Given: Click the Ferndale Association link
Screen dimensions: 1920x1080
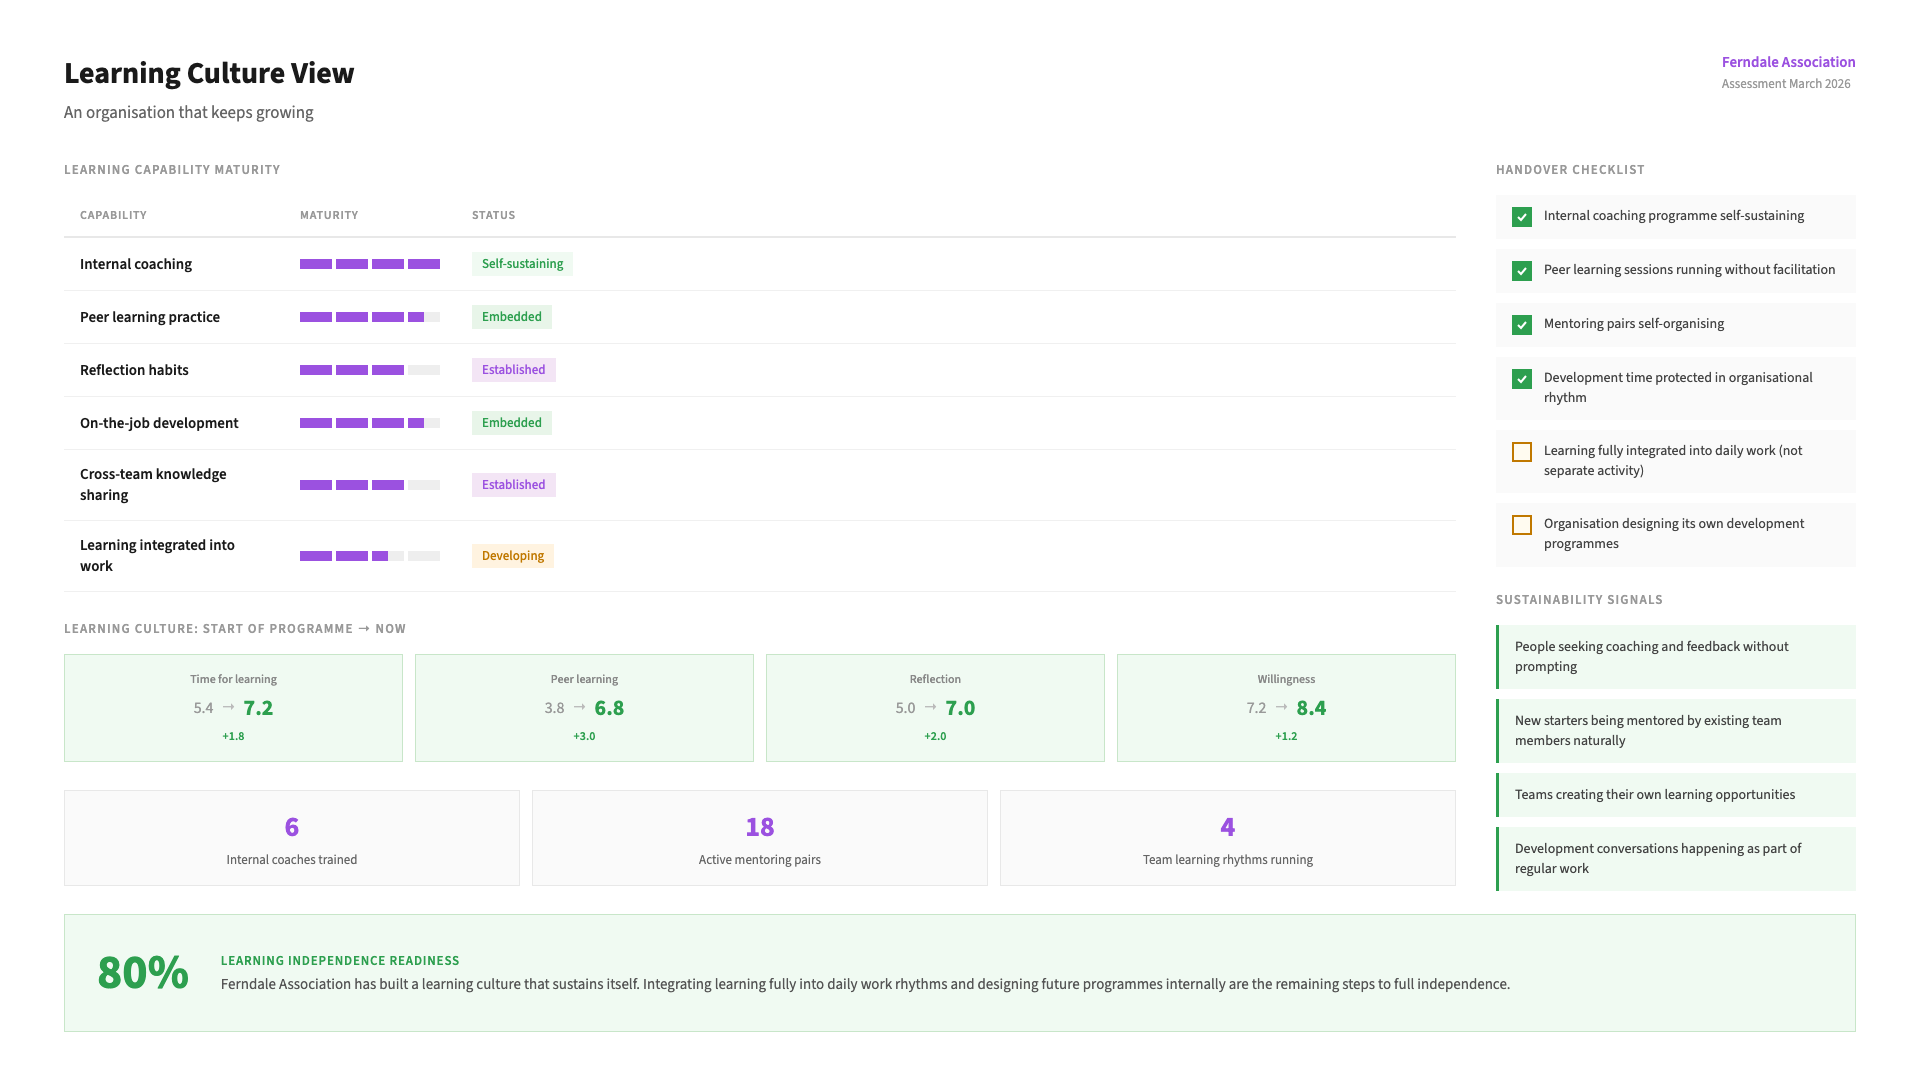Looking at the screenshot, I should (x=1787, y=62).
